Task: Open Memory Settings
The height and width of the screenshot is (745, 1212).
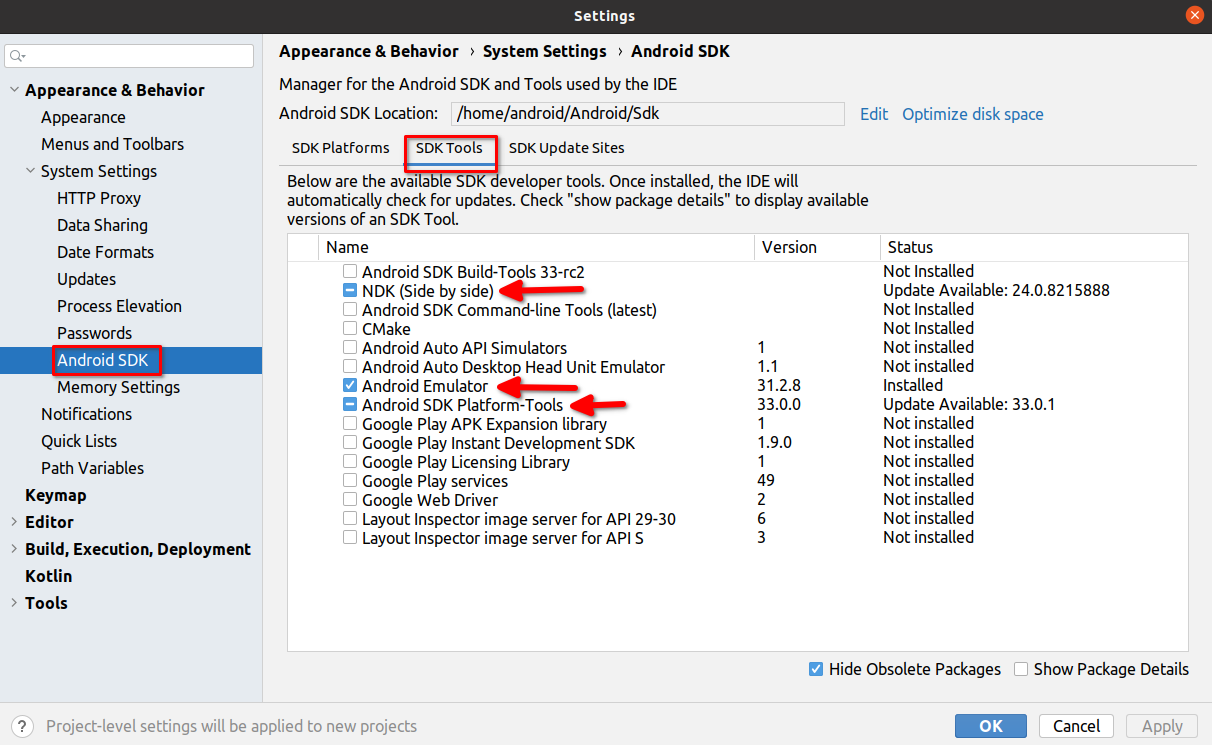Action: pos(118,387)
